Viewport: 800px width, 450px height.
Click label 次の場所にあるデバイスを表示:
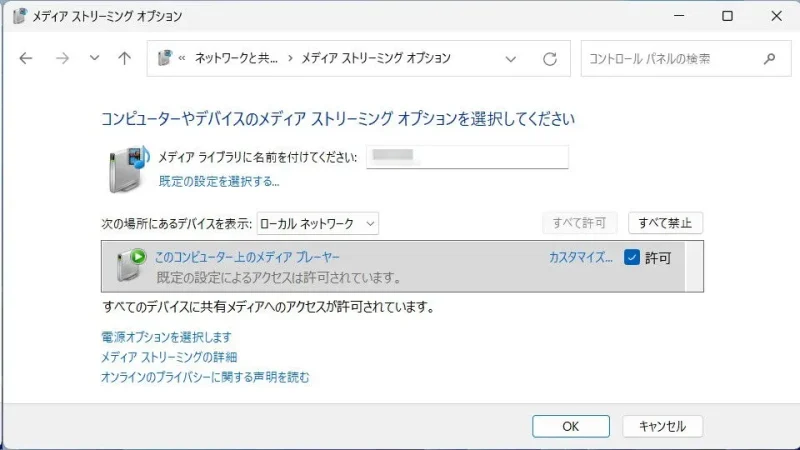point(177,223)
